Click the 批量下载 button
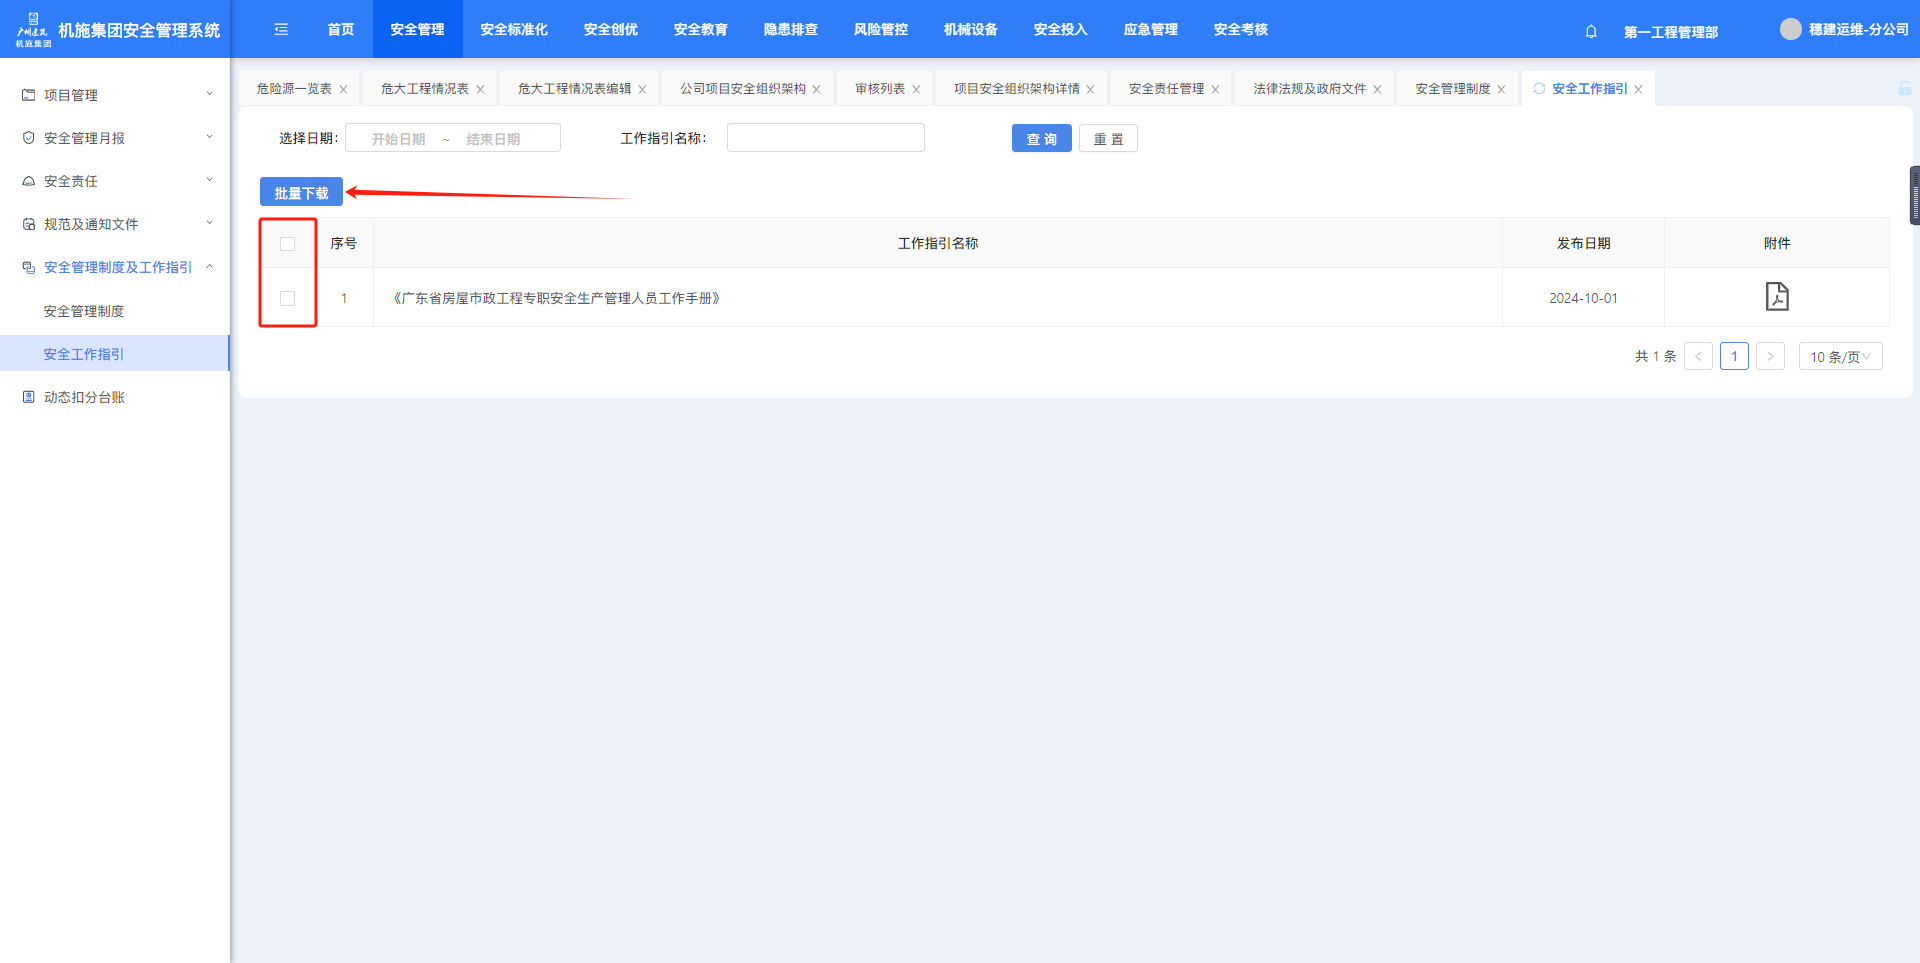 point(301,193)
